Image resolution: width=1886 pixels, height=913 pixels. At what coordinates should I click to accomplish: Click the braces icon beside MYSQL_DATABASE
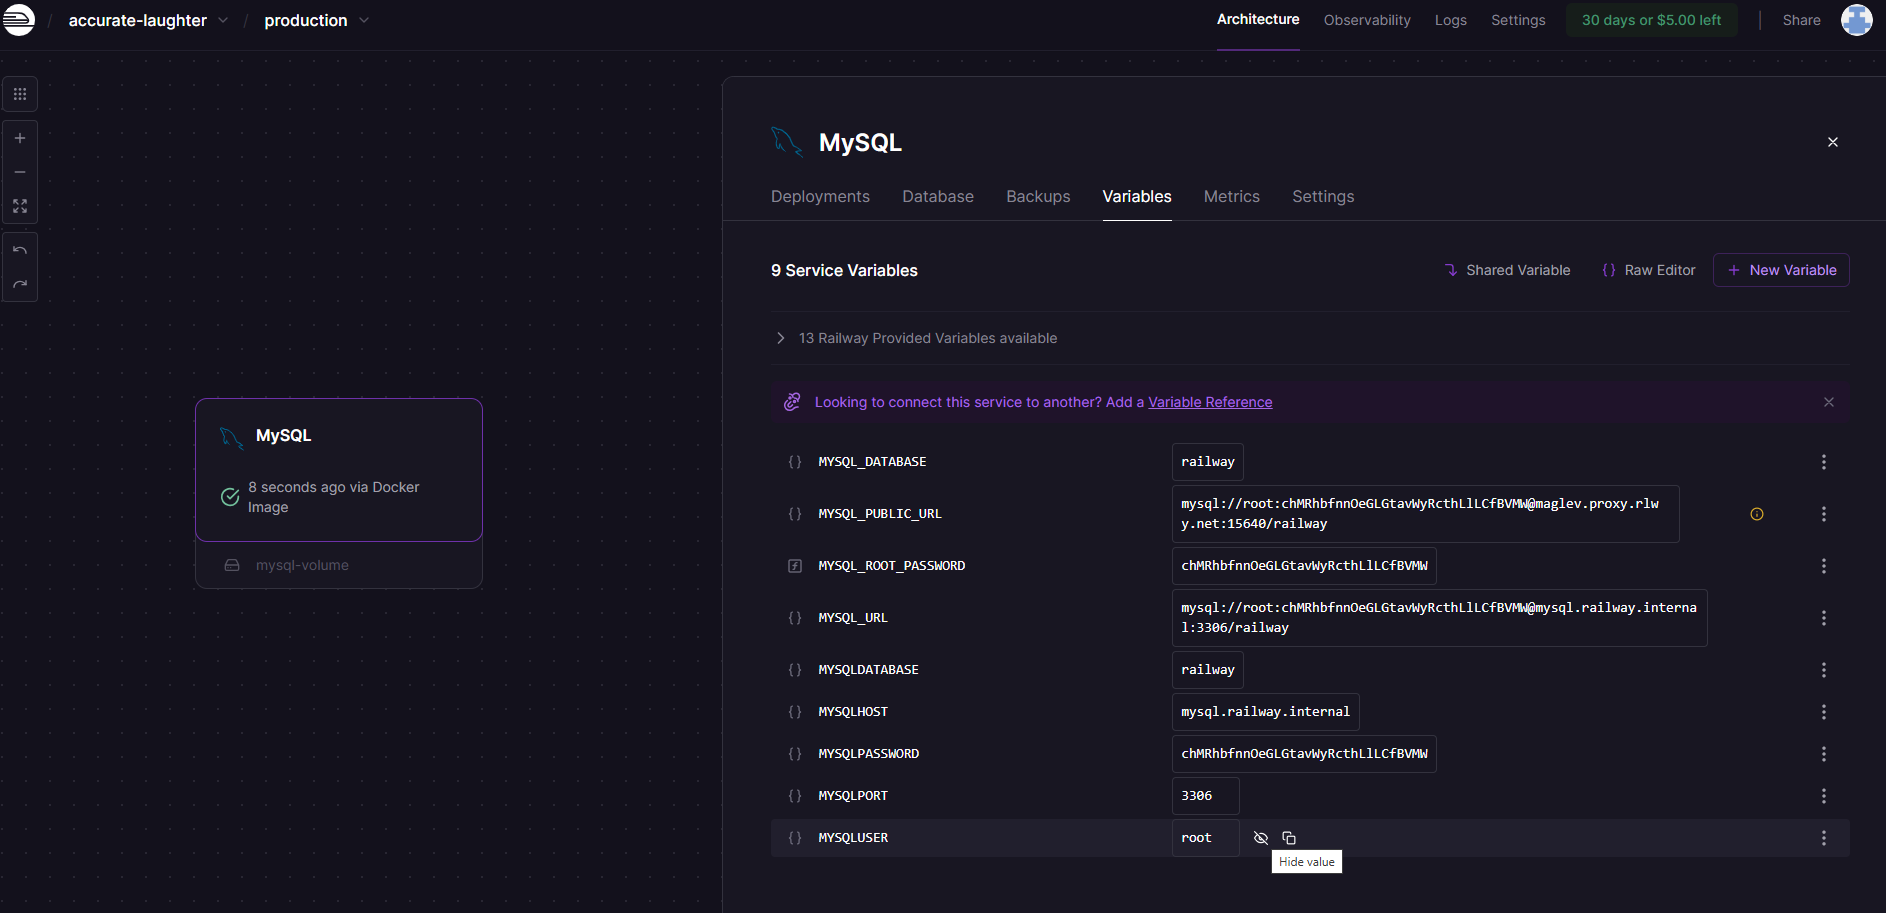click(795, 462)
